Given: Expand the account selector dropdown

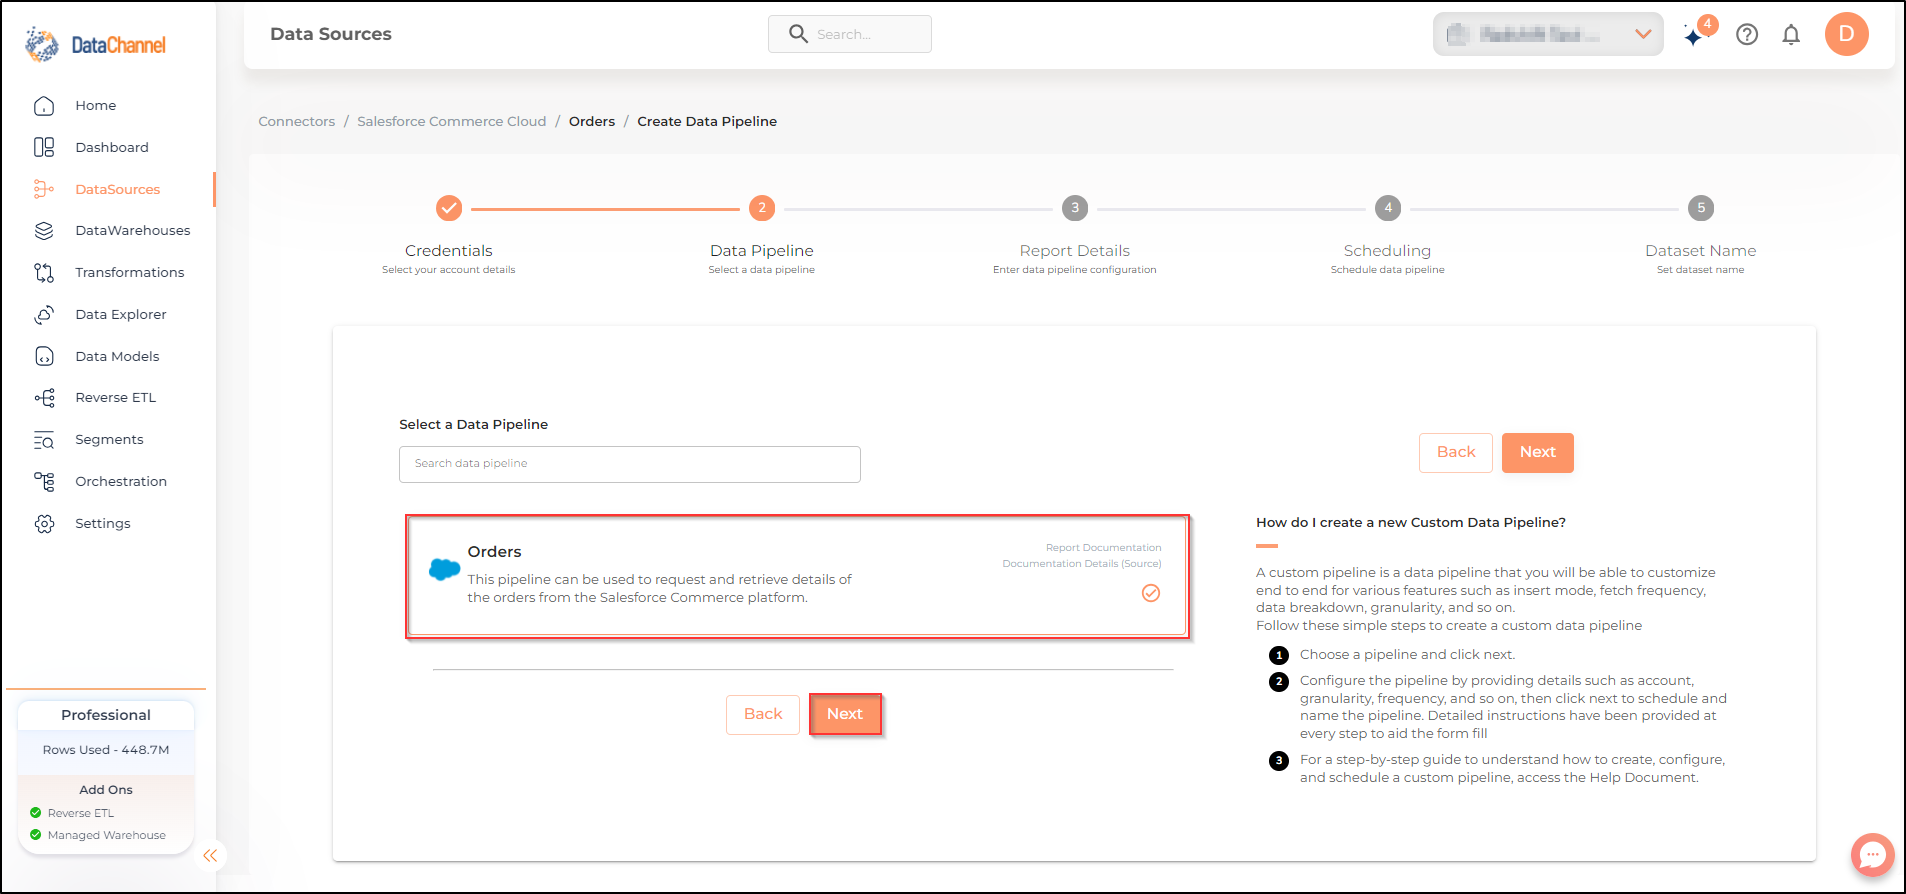Looking at the screenshot, I should (1548, 34).
